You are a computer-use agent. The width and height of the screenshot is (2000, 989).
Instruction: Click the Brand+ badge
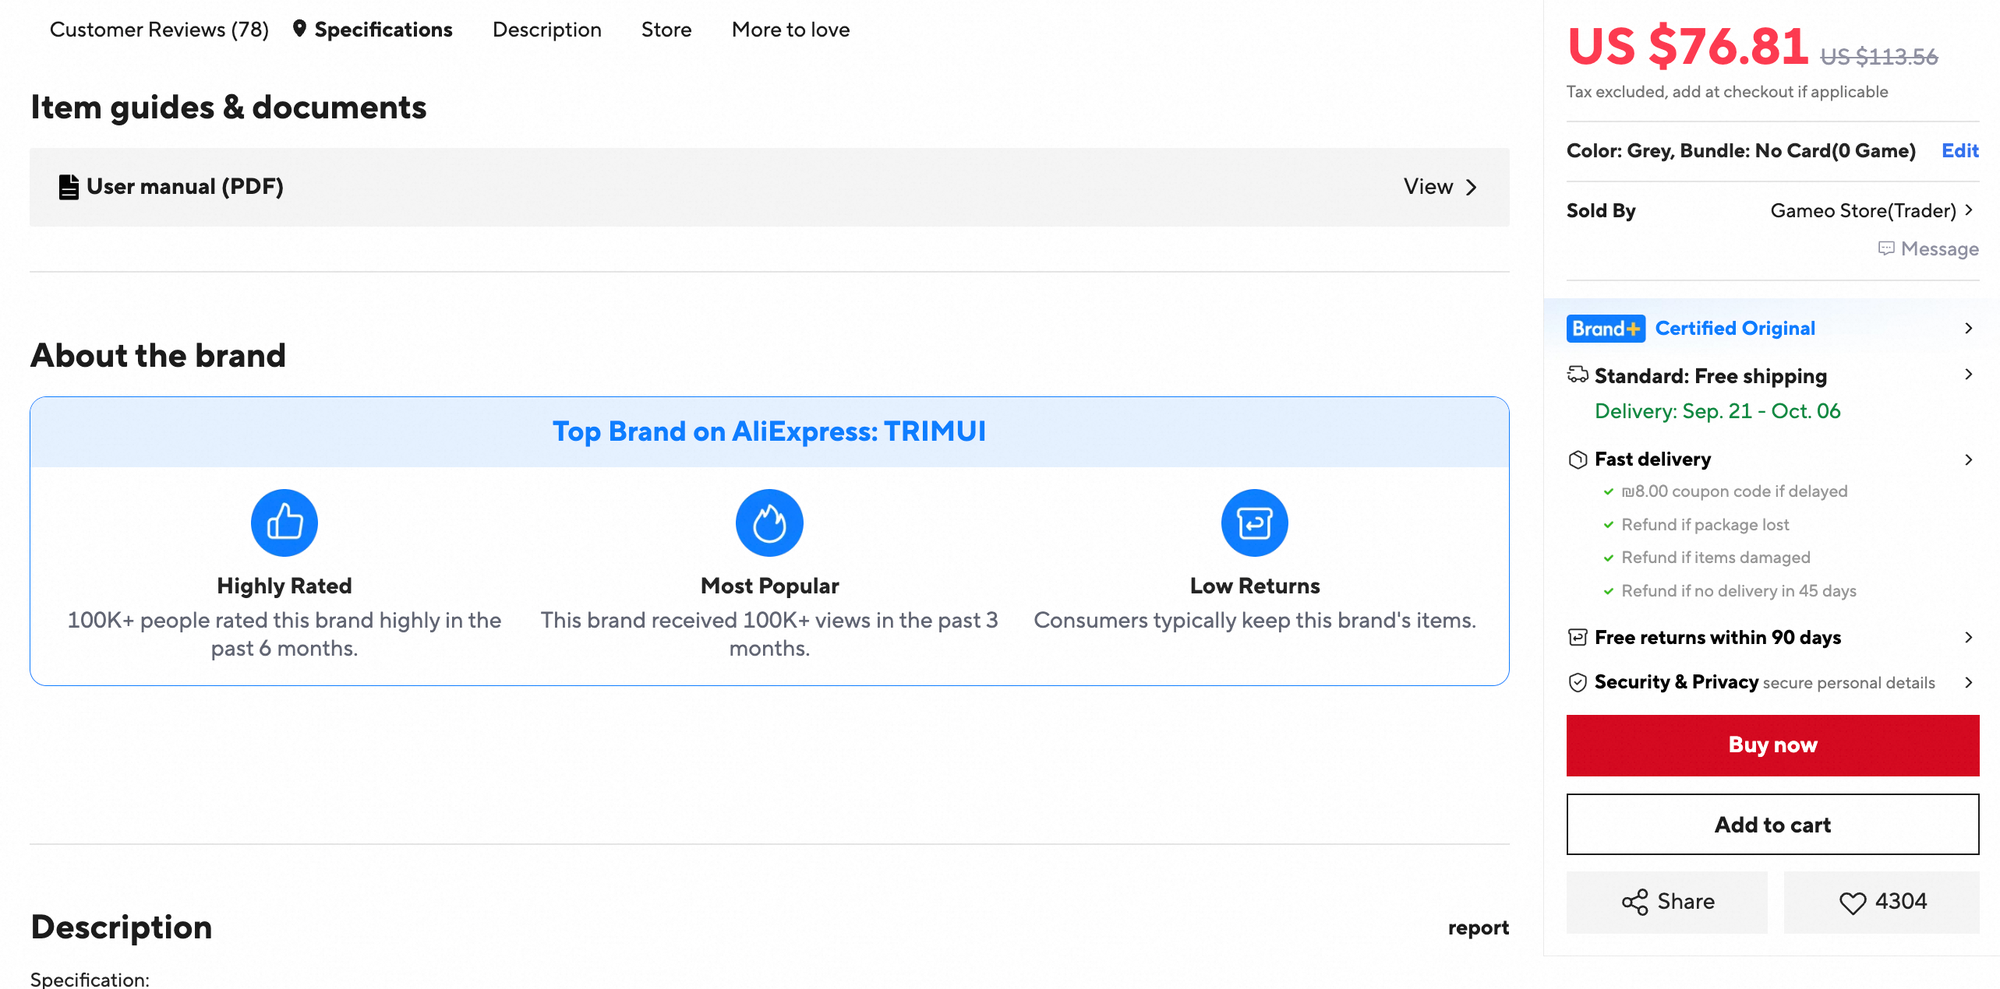coord(1605,328)
